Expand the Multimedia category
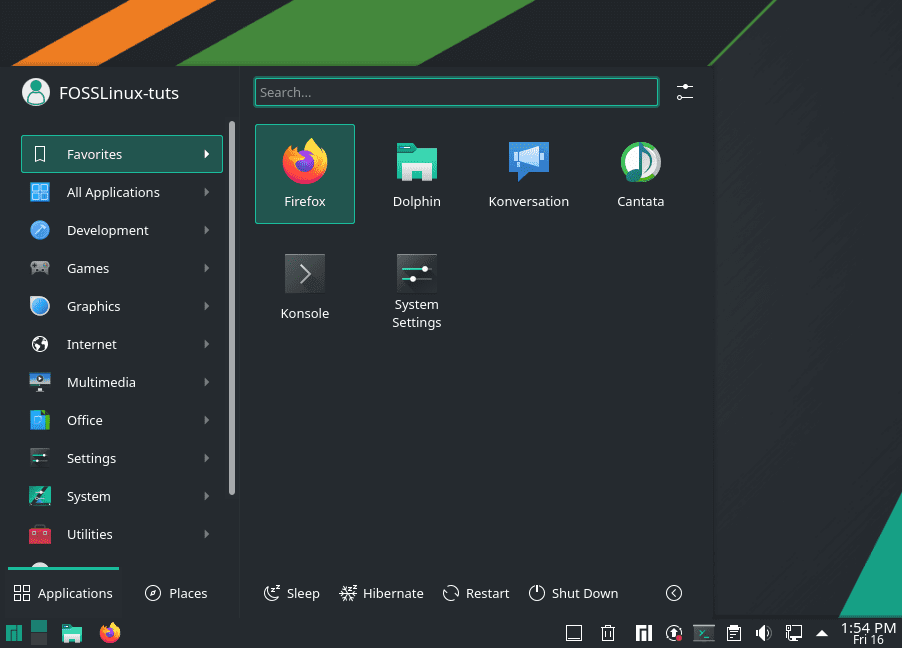 [x=101, y=382]
